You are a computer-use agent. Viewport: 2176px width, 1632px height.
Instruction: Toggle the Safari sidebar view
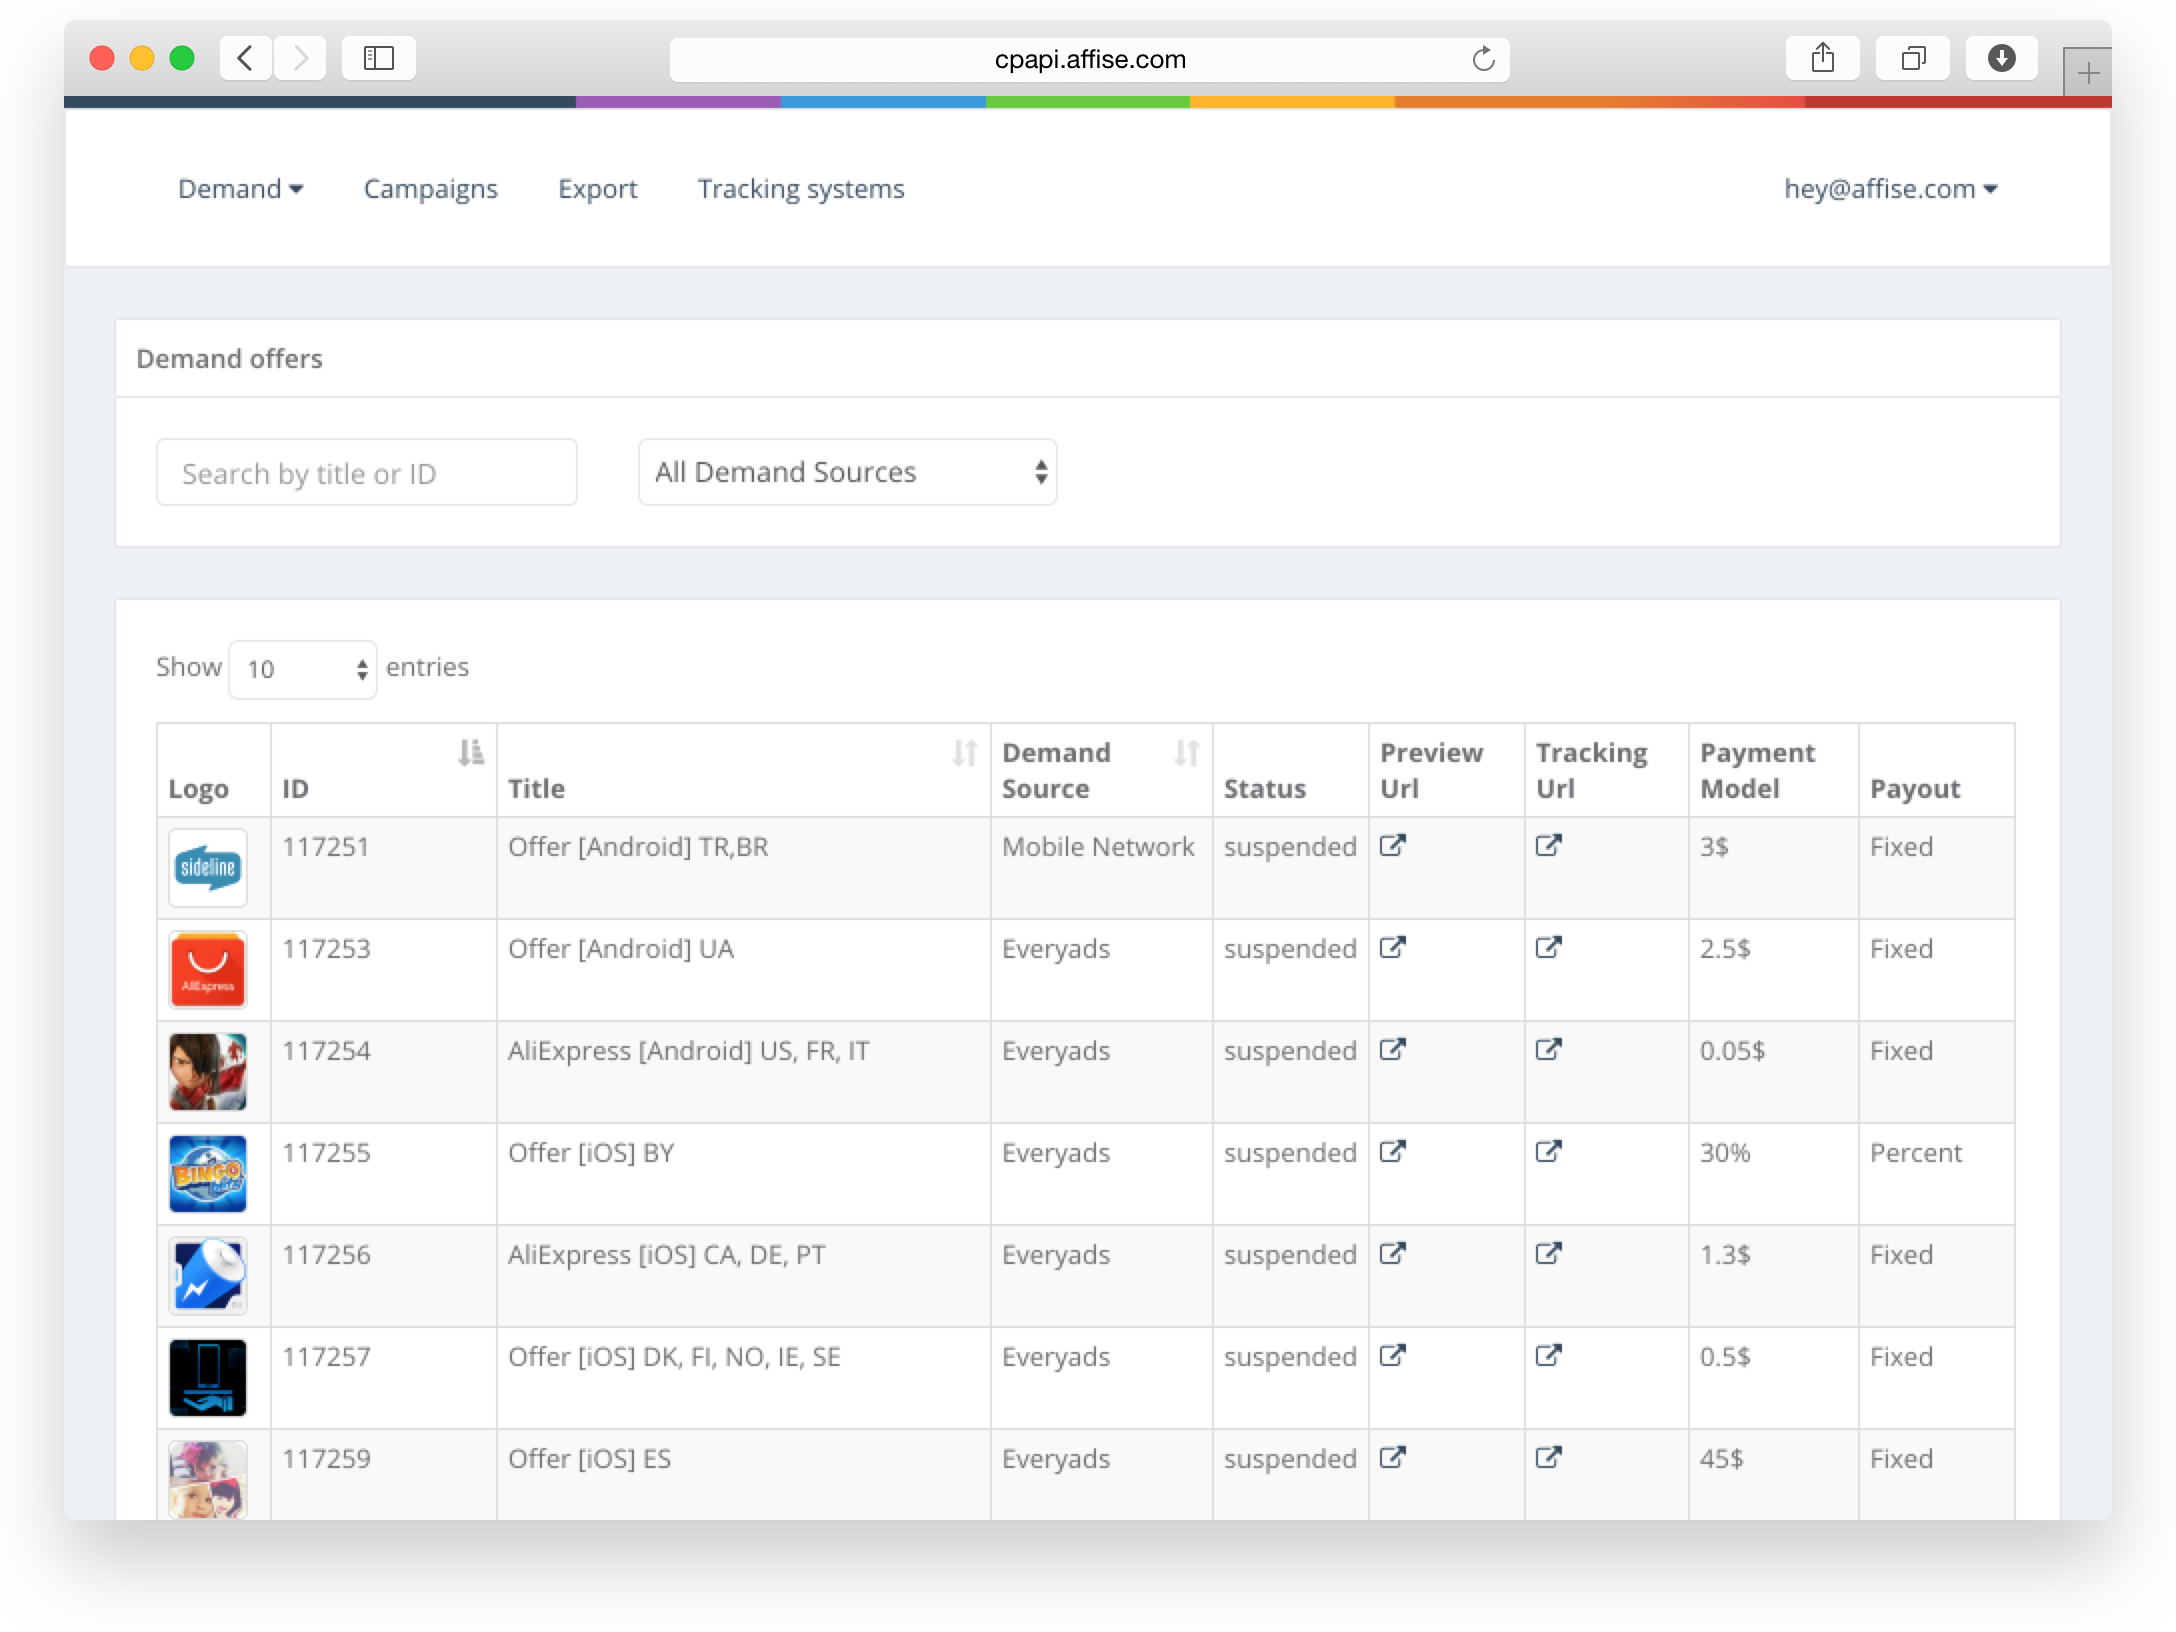(x=378, y=58)
